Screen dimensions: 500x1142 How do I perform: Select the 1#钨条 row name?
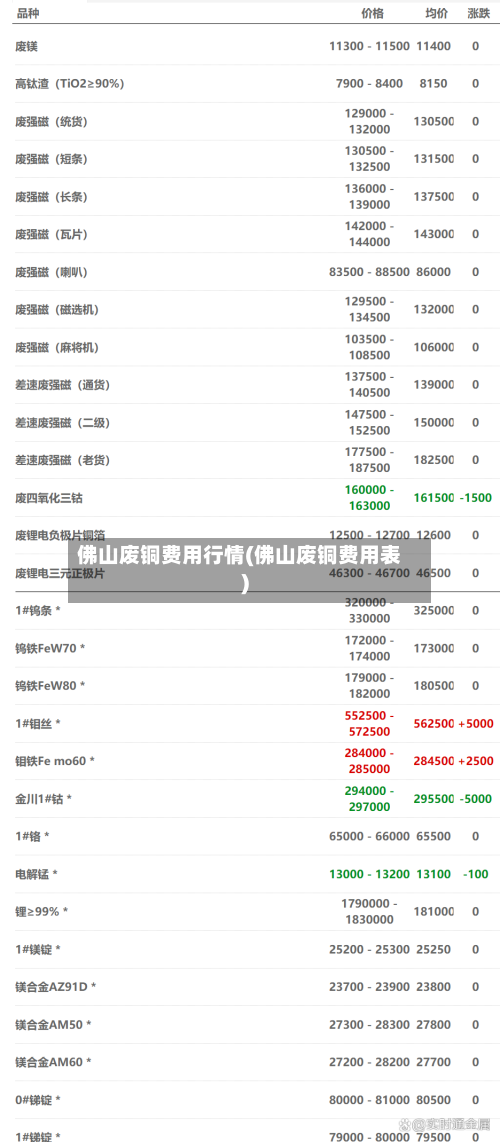[38, 610]
